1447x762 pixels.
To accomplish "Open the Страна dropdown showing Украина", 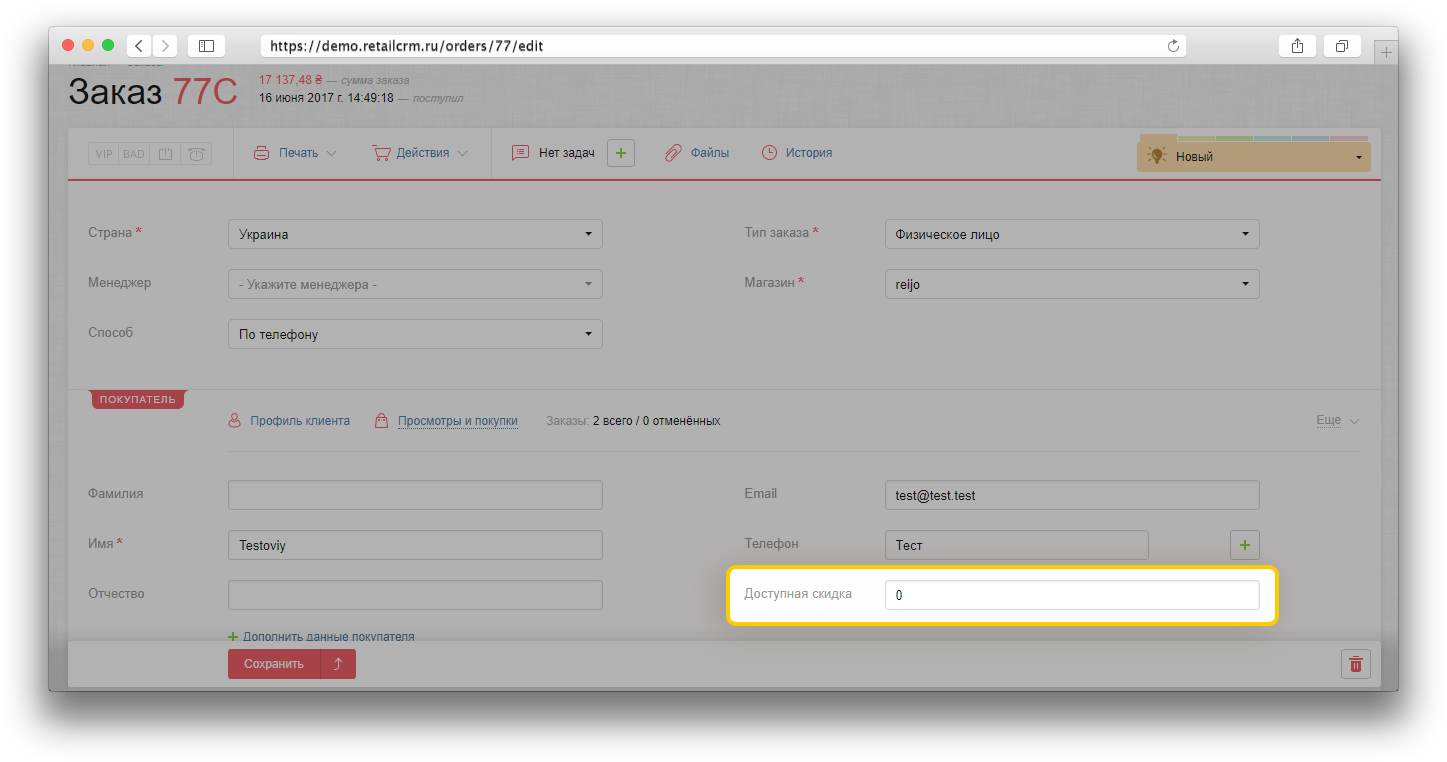I will coord(415,234).
